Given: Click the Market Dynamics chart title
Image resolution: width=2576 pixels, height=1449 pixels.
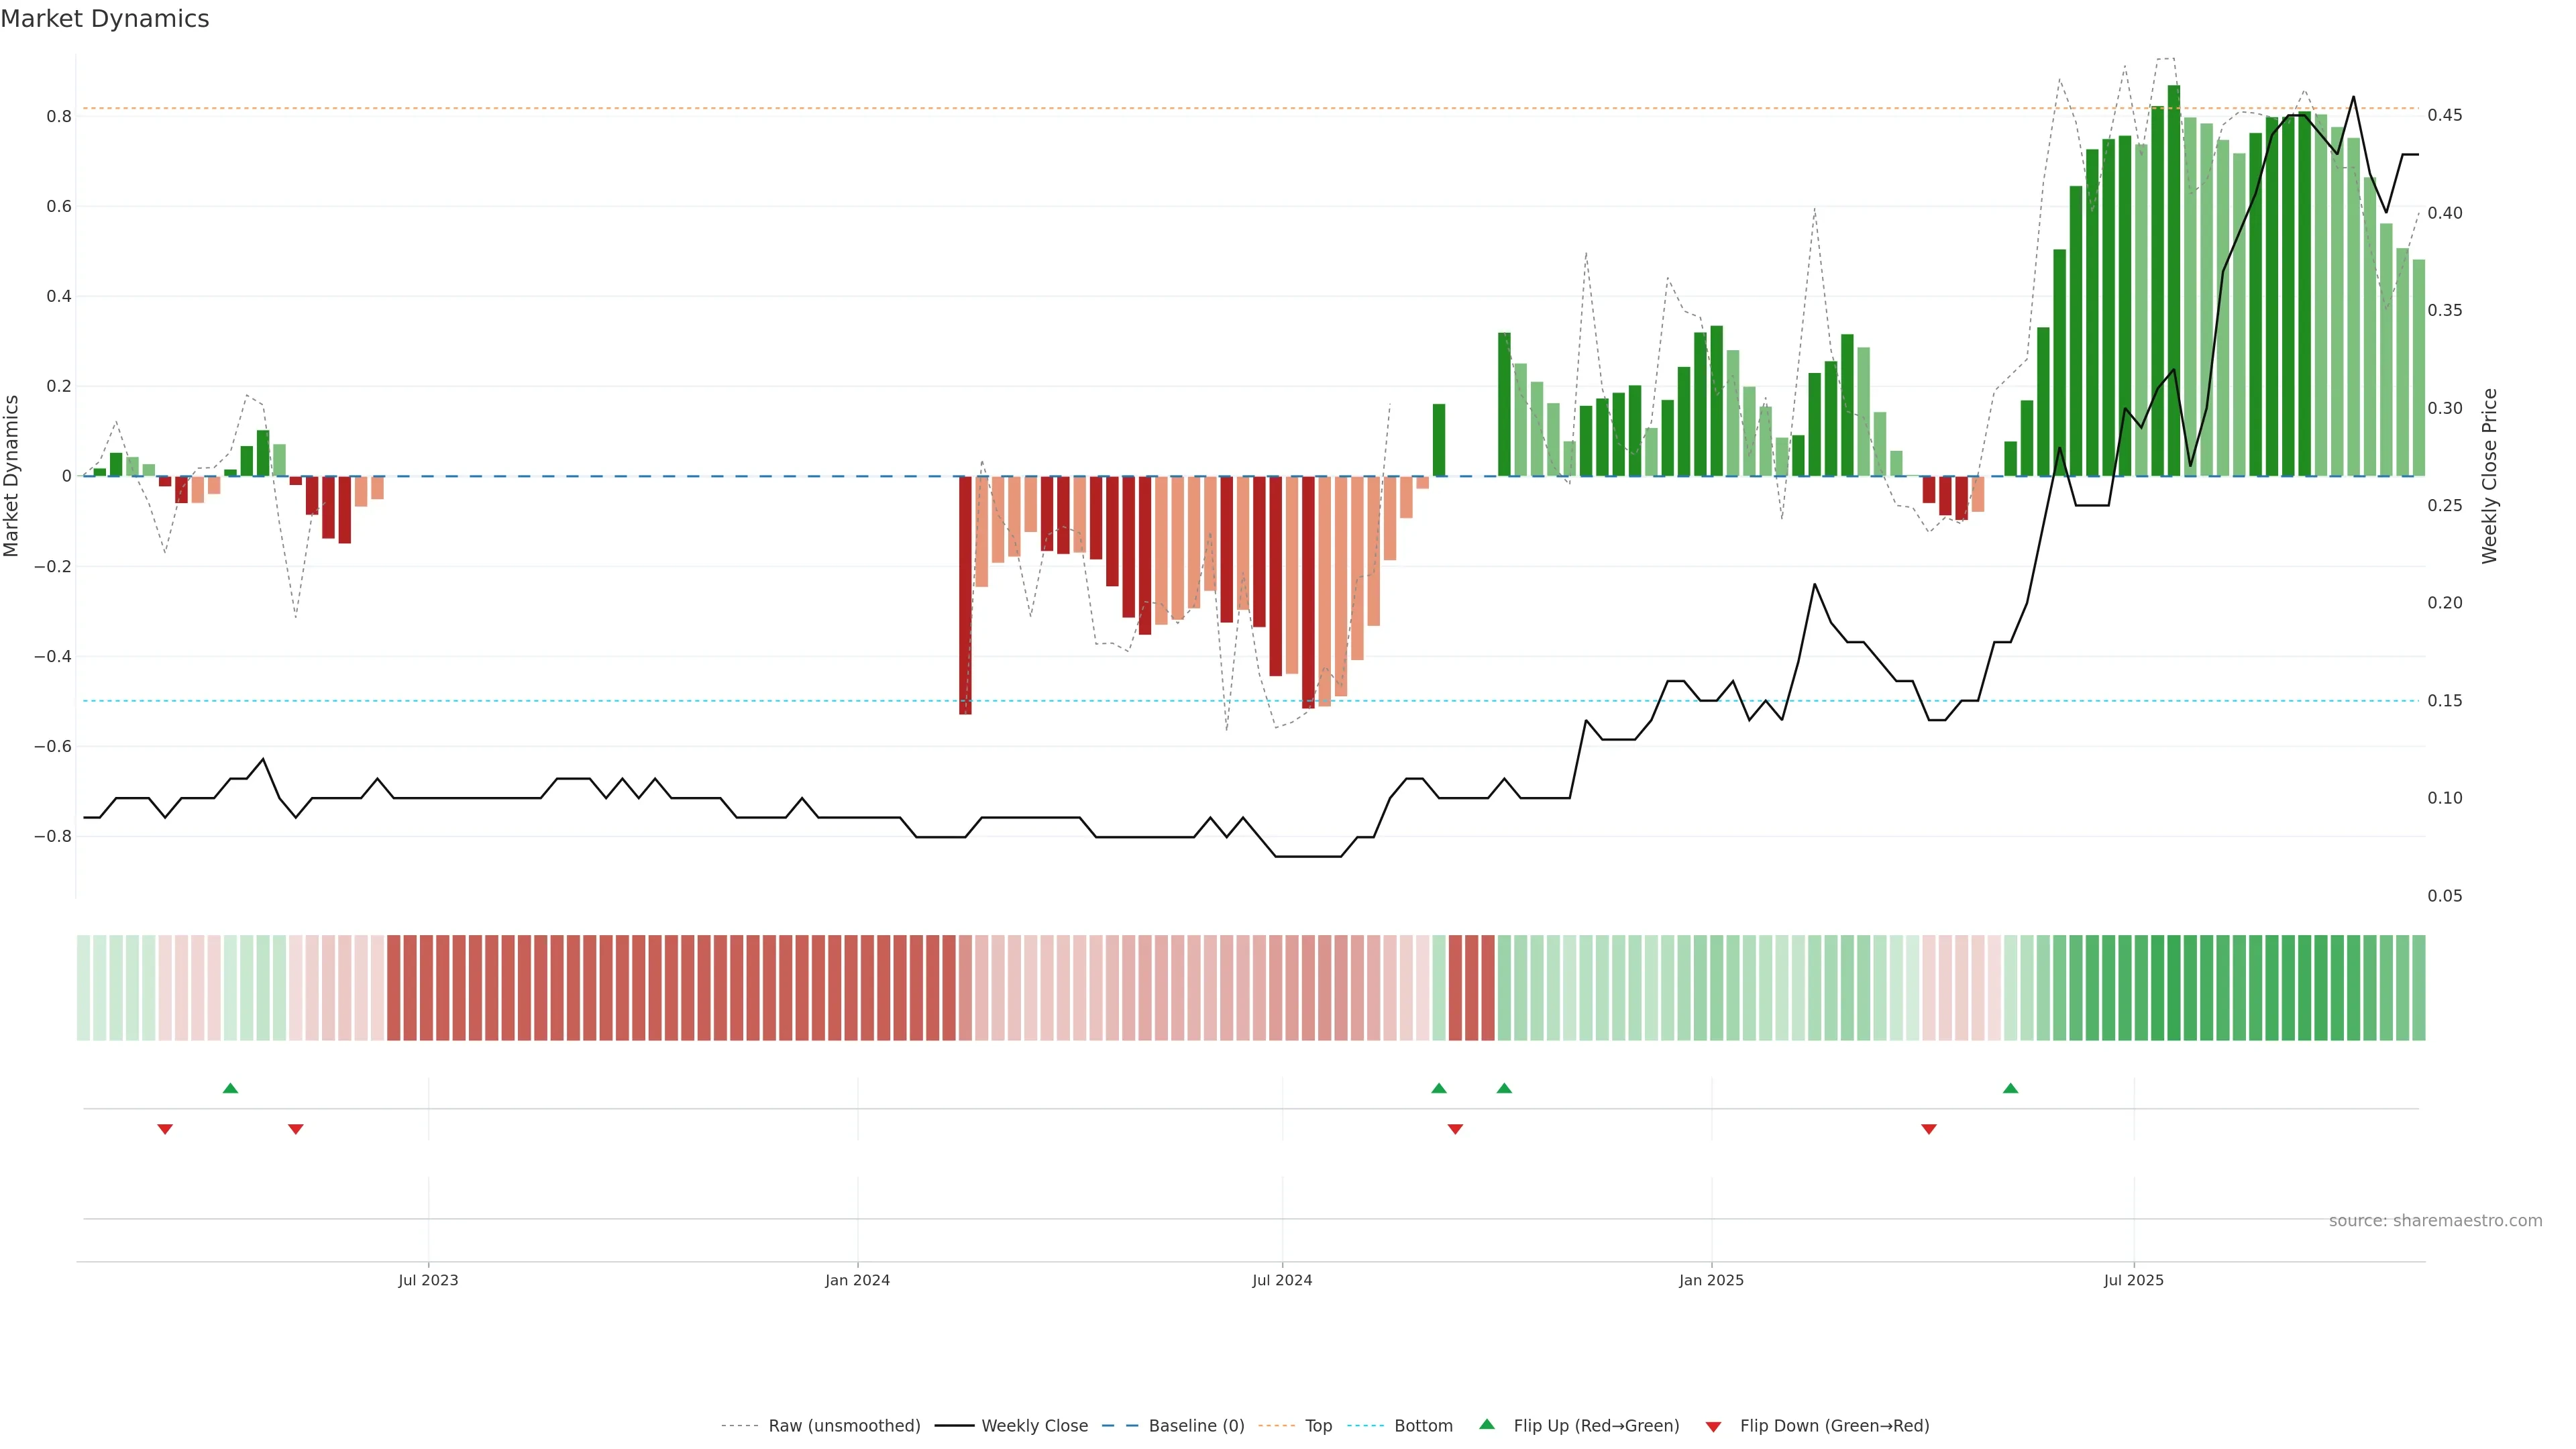Looking at the screenshot, I should [105, 19].
